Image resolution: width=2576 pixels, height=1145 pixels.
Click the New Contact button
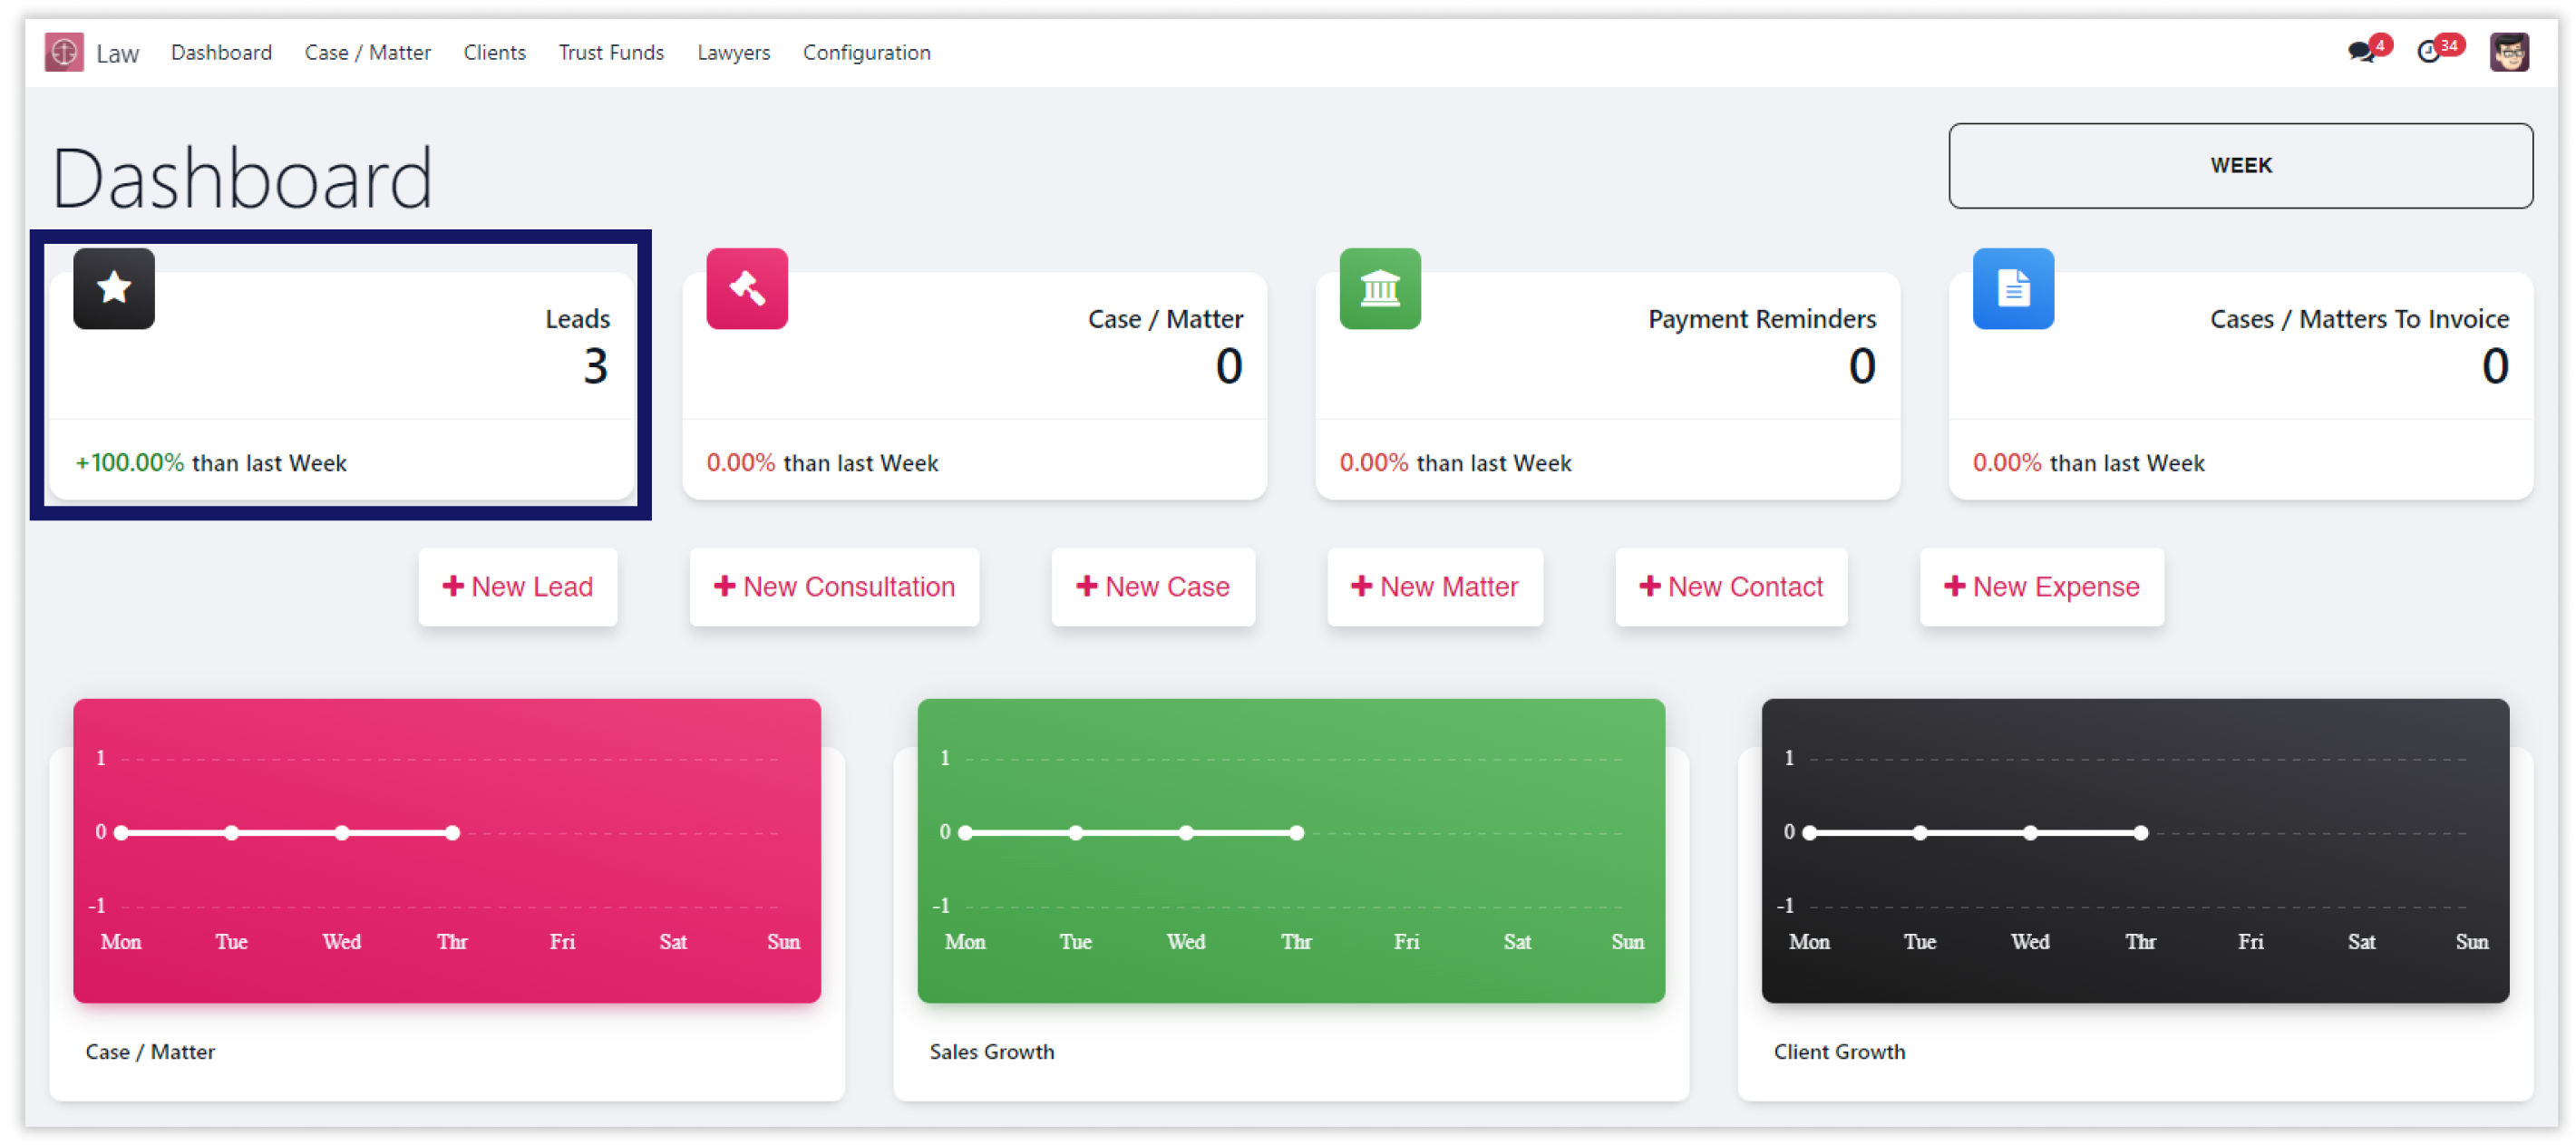(x=1731, y=587)
